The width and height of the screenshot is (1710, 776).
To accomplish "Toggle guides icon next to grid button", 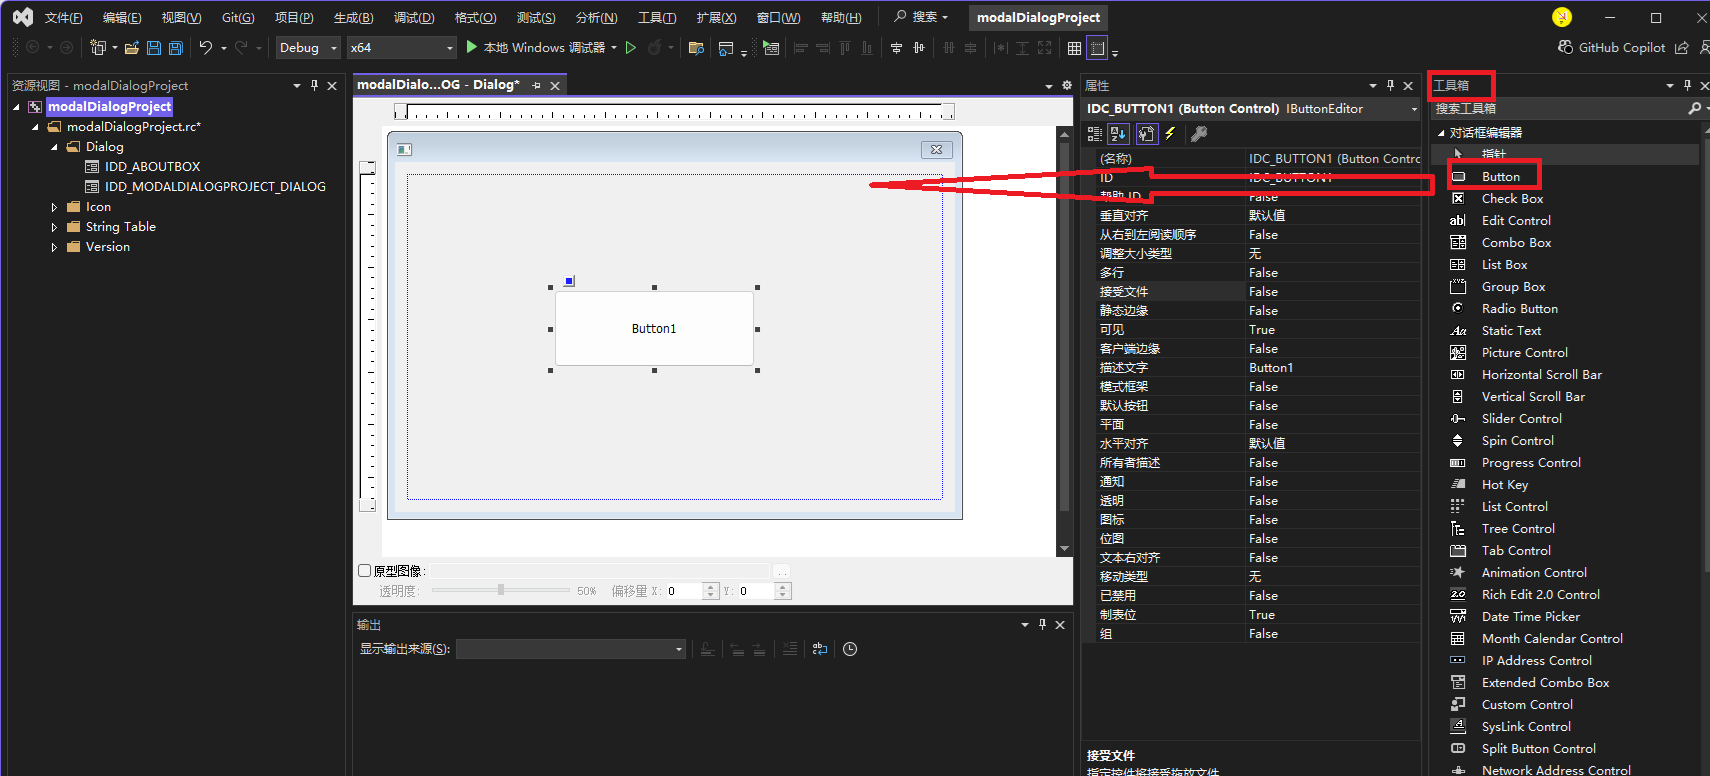I will pos(1097,48).
